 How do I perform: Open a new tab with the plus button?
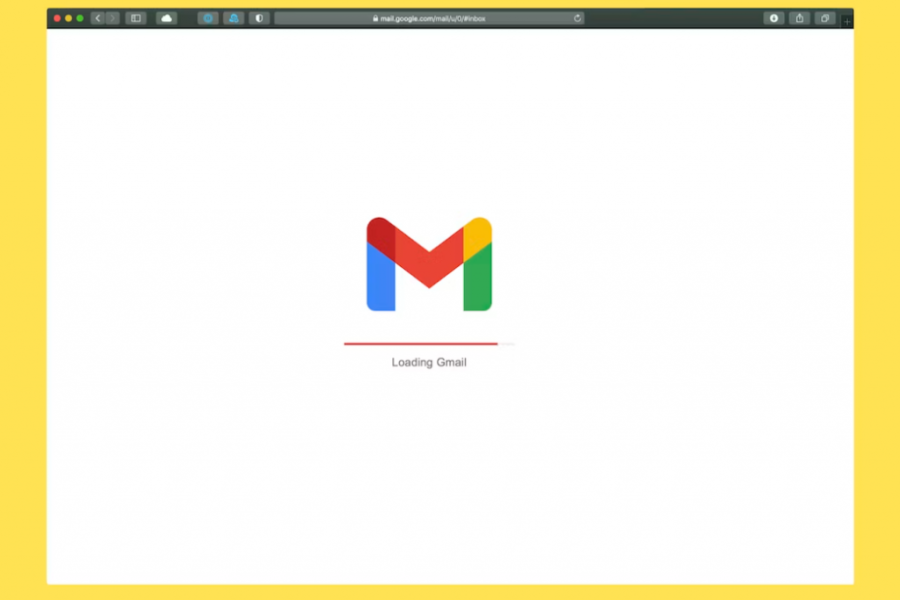(x=845, y=19)
